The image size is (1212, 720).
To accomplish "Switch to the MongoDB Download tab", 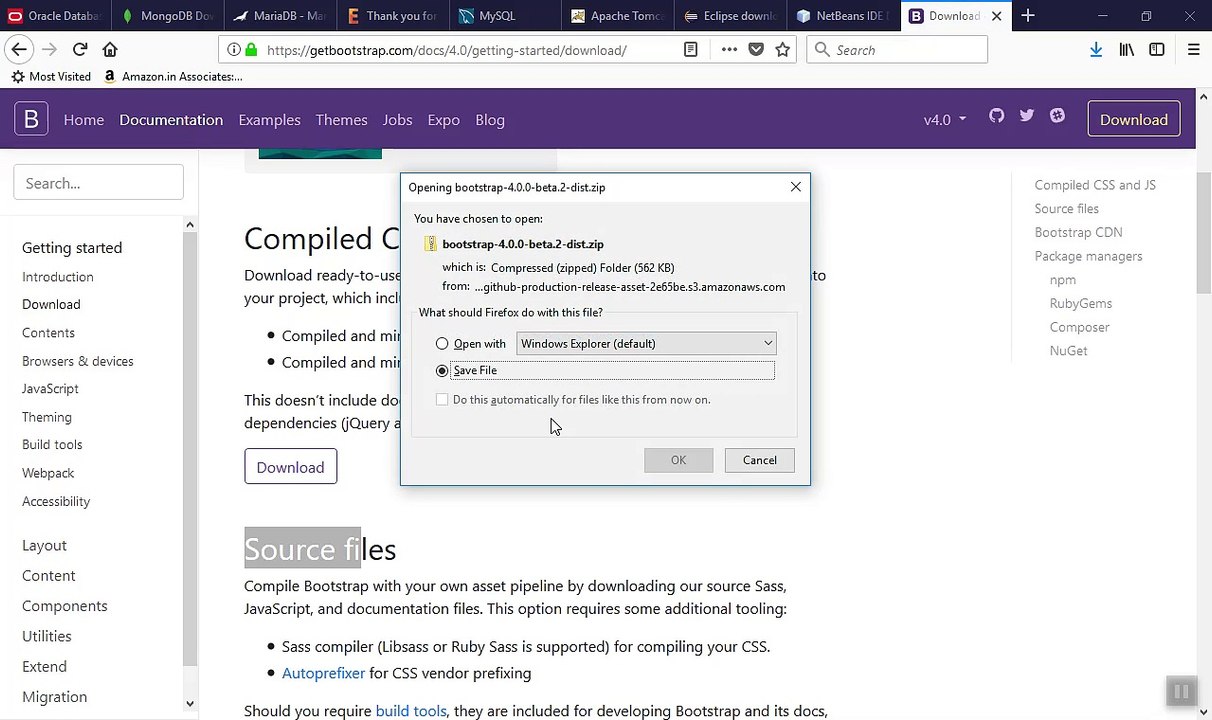I will click(167, 16).
